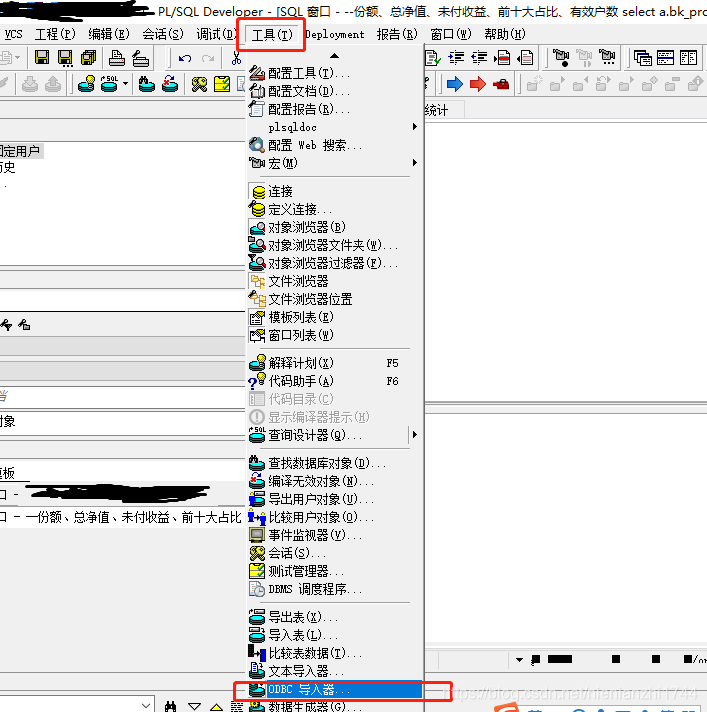Open 查找数据库对象(D) menu entry
The height and width of the screenshot is (712, 707).
coord(335,463)
